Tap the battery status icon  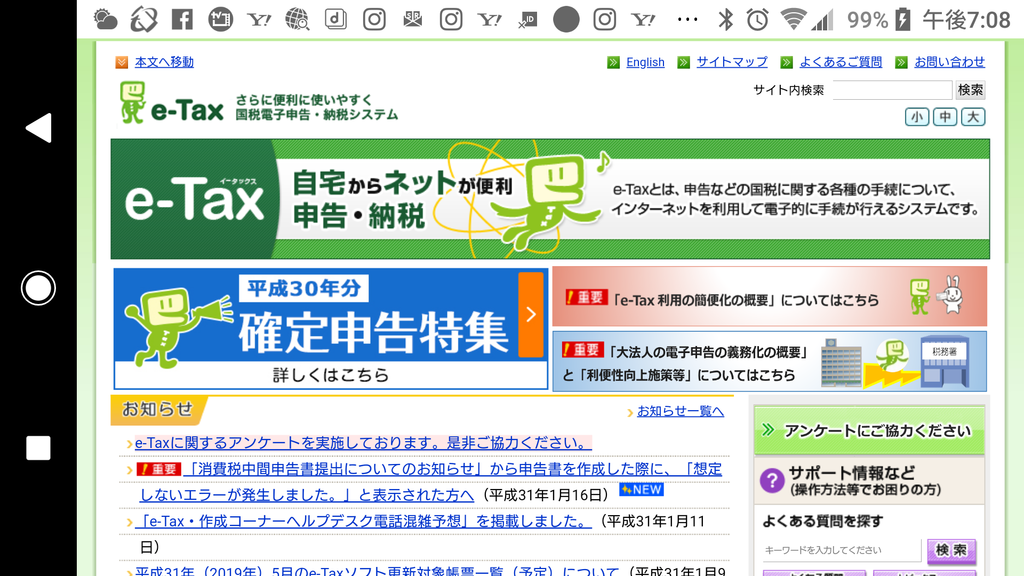903,20
